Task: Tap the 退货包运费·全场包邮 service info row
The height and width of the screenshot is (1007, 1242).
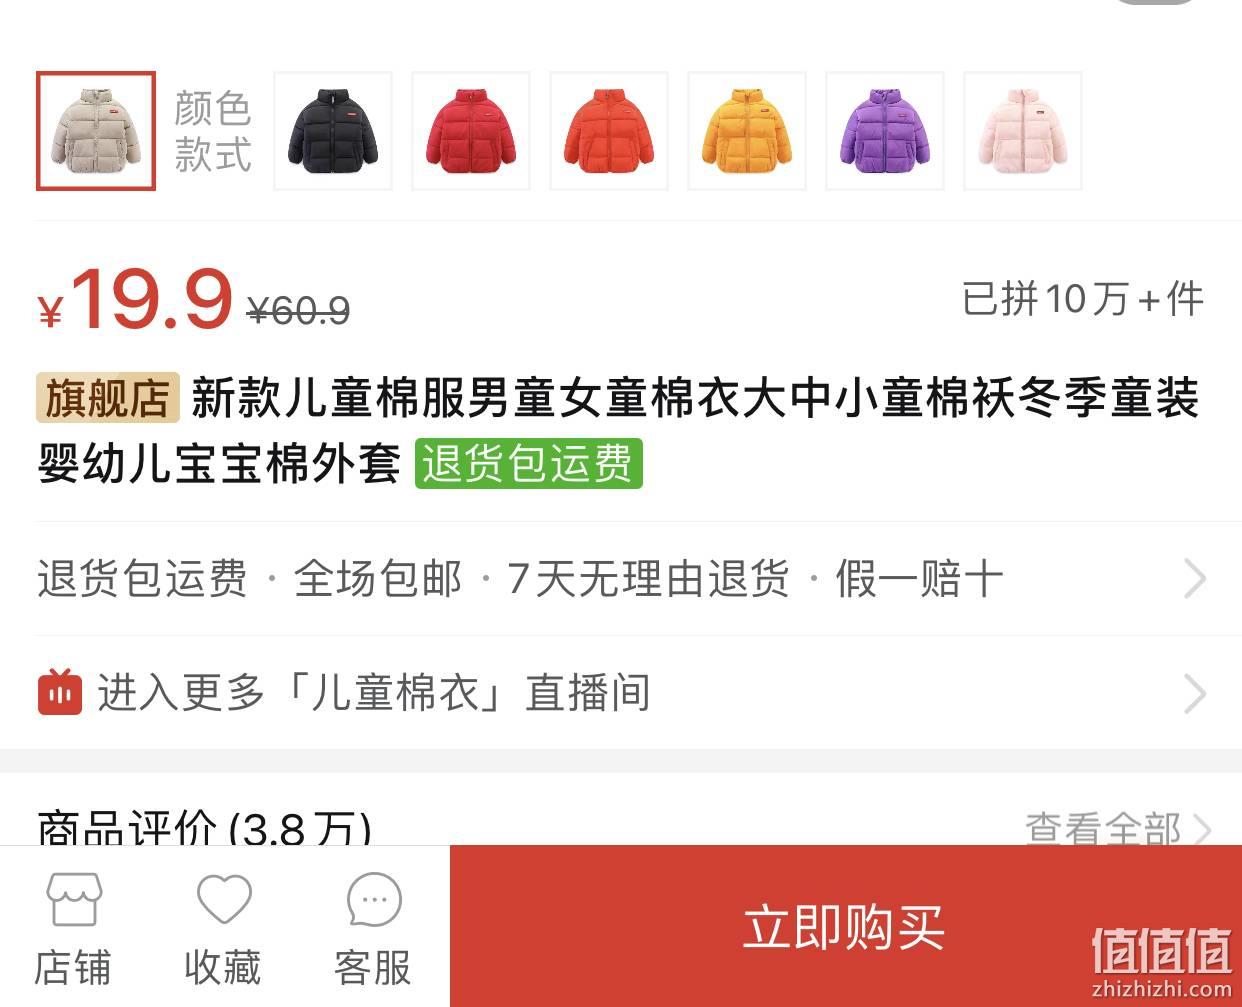Action: pyautogui.click(x=621, y=579)
